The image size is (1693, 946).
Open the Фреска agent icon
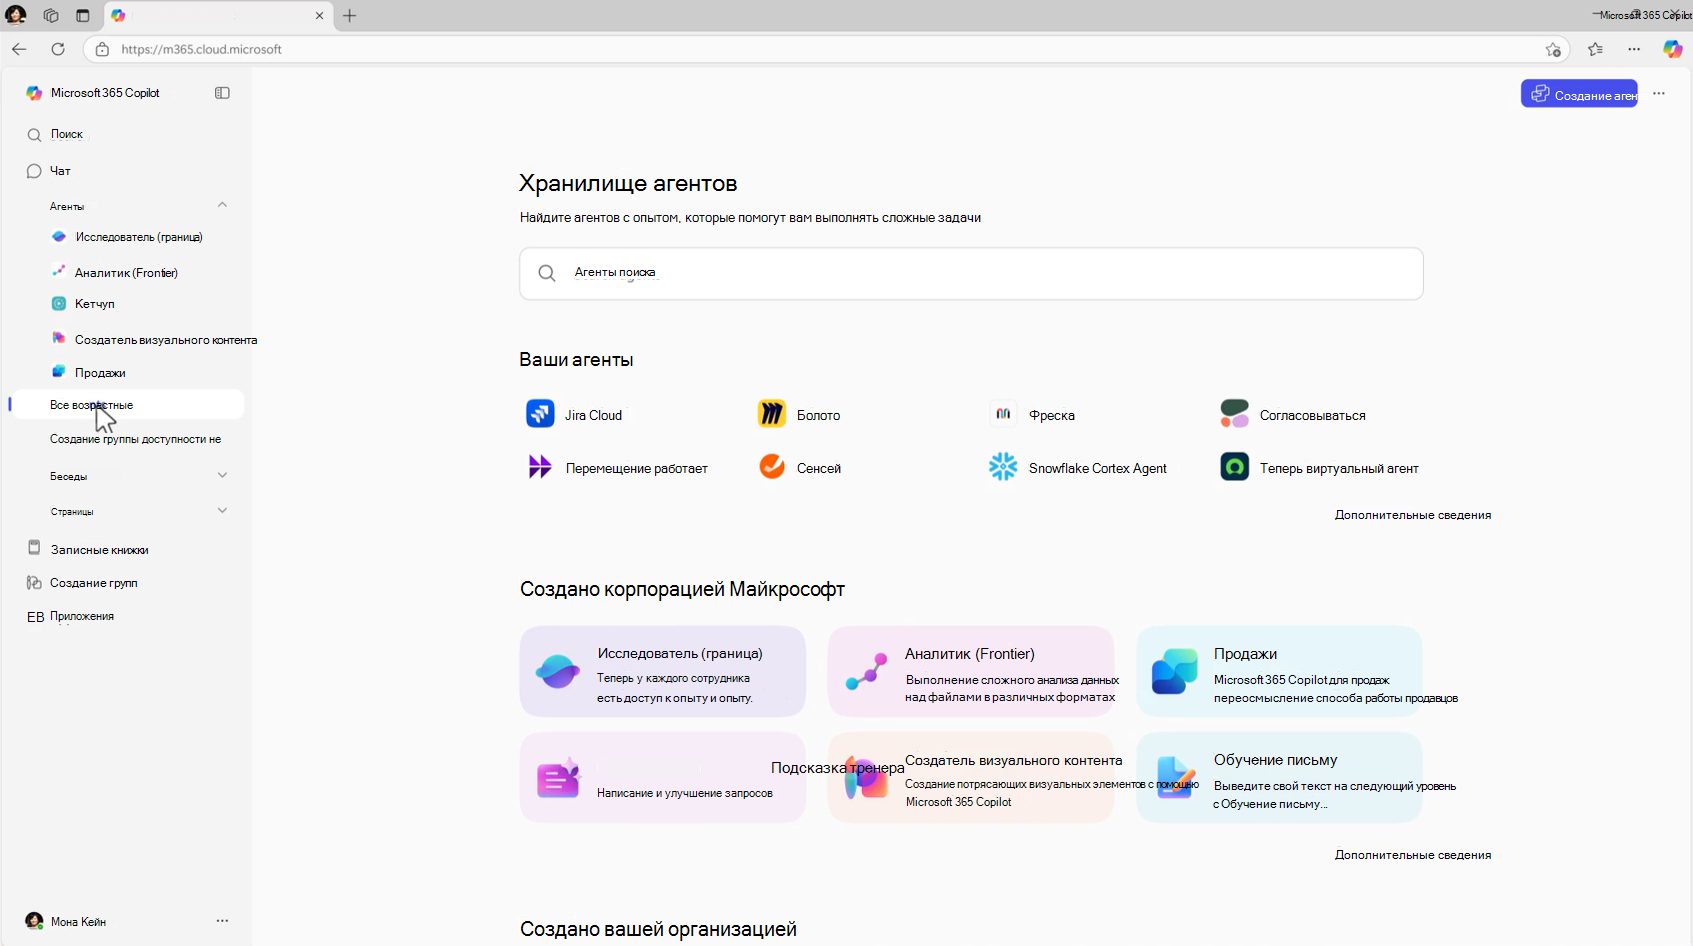click(1003, 413)
